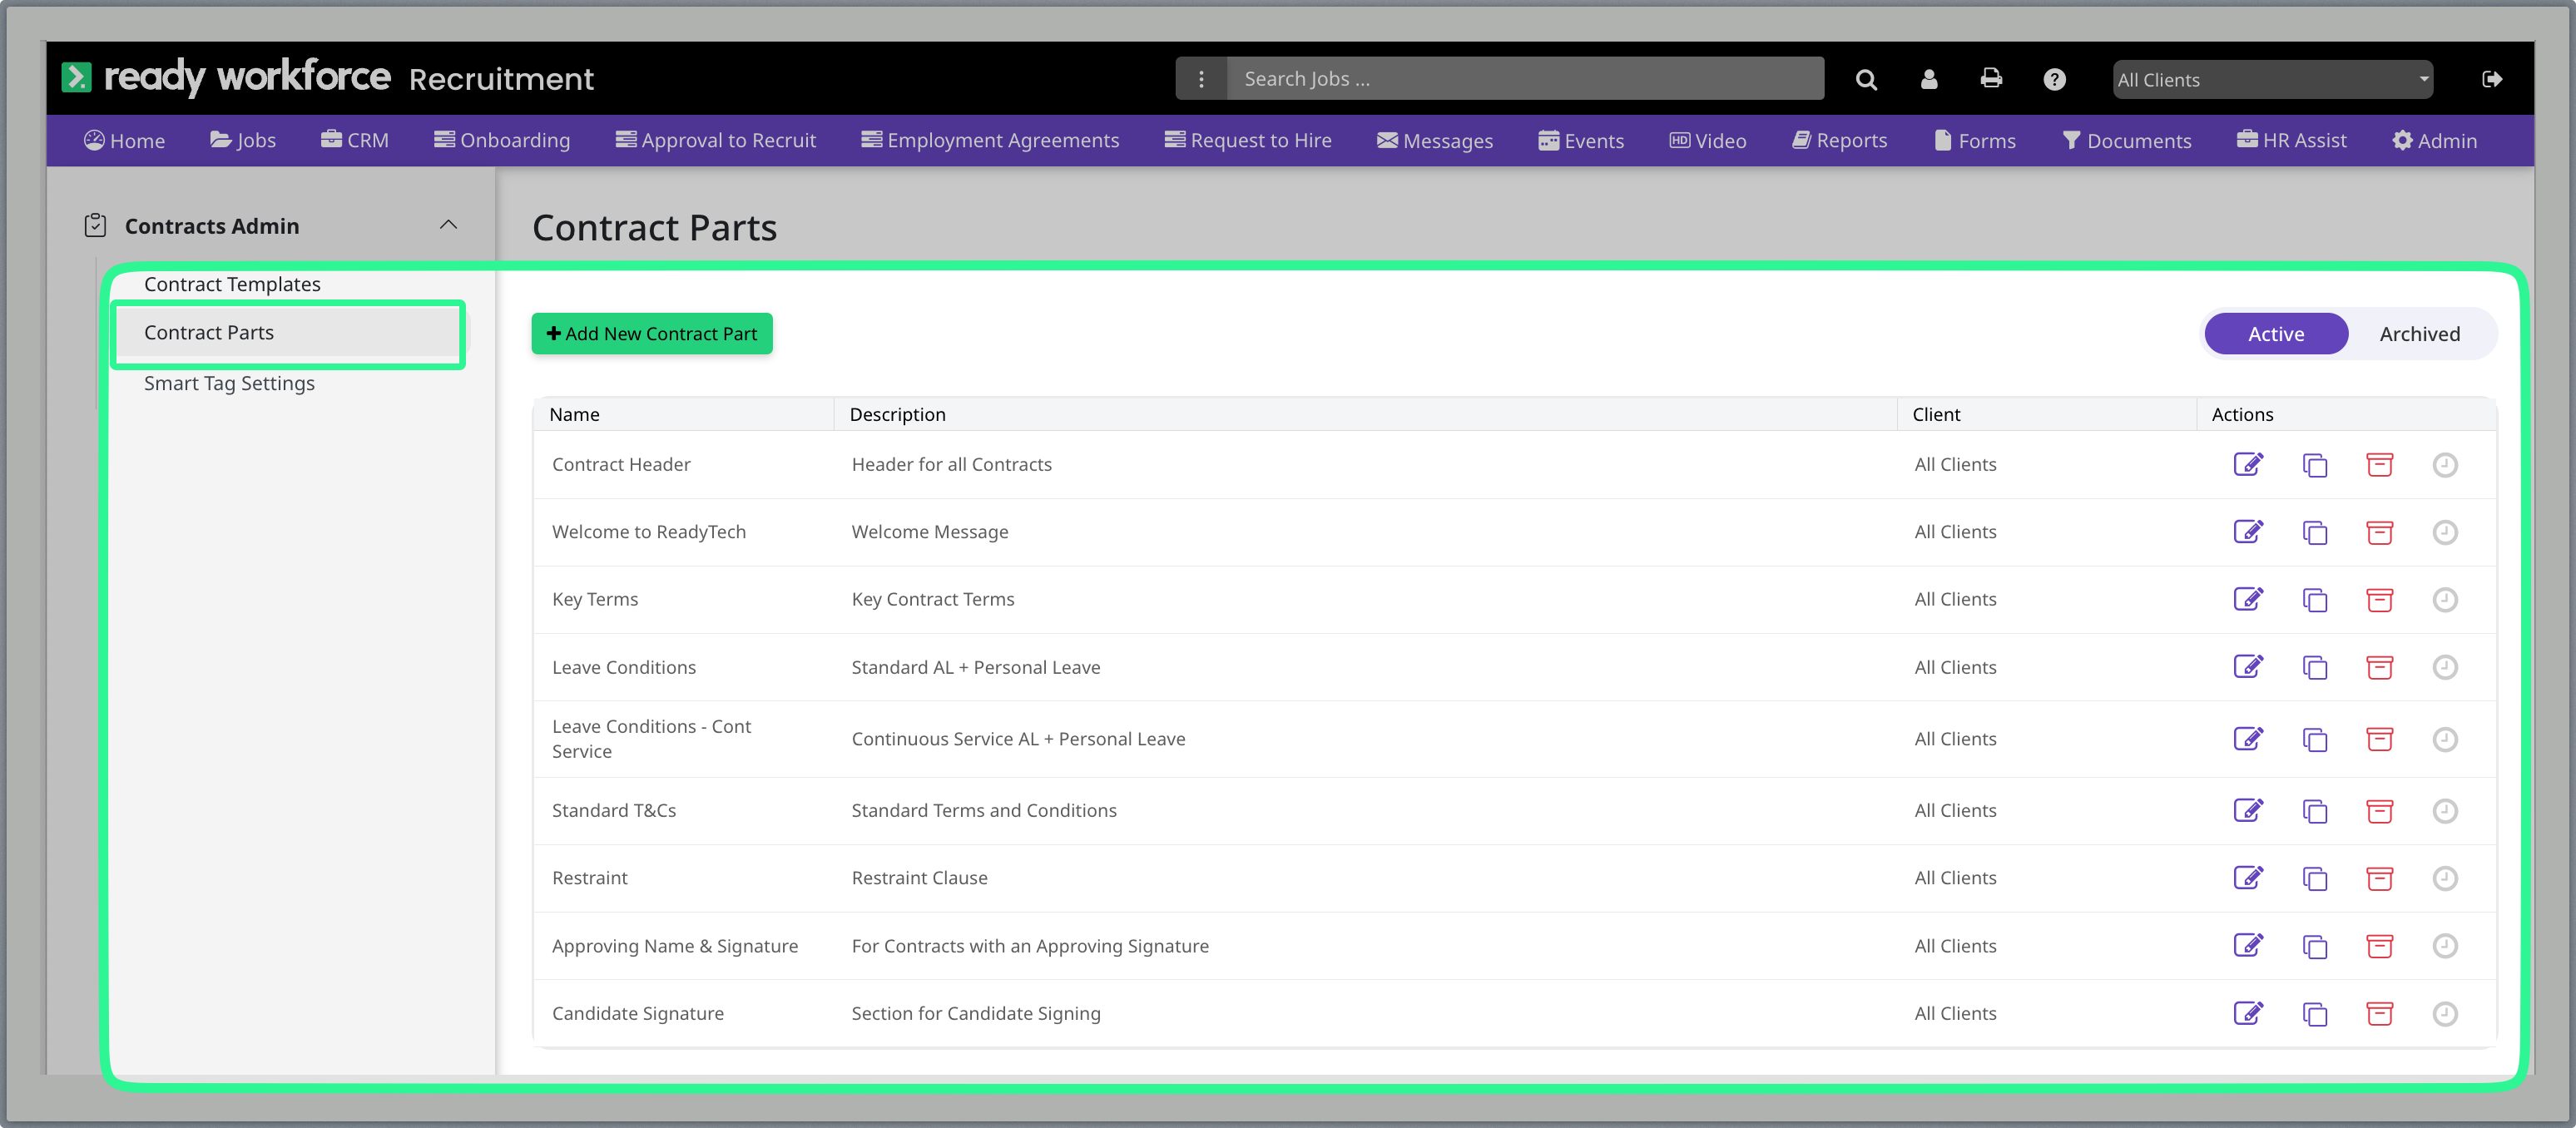Screen dimensions: 2576x1128
Task: Edit the Contract Header part
Action: coord(2248,464)
